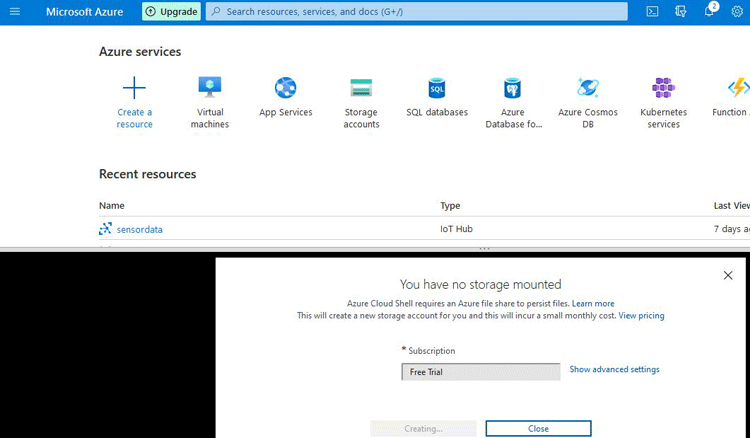Open Azure Cosmos DB service
The image size is (750, 438).
coord(588,102)
